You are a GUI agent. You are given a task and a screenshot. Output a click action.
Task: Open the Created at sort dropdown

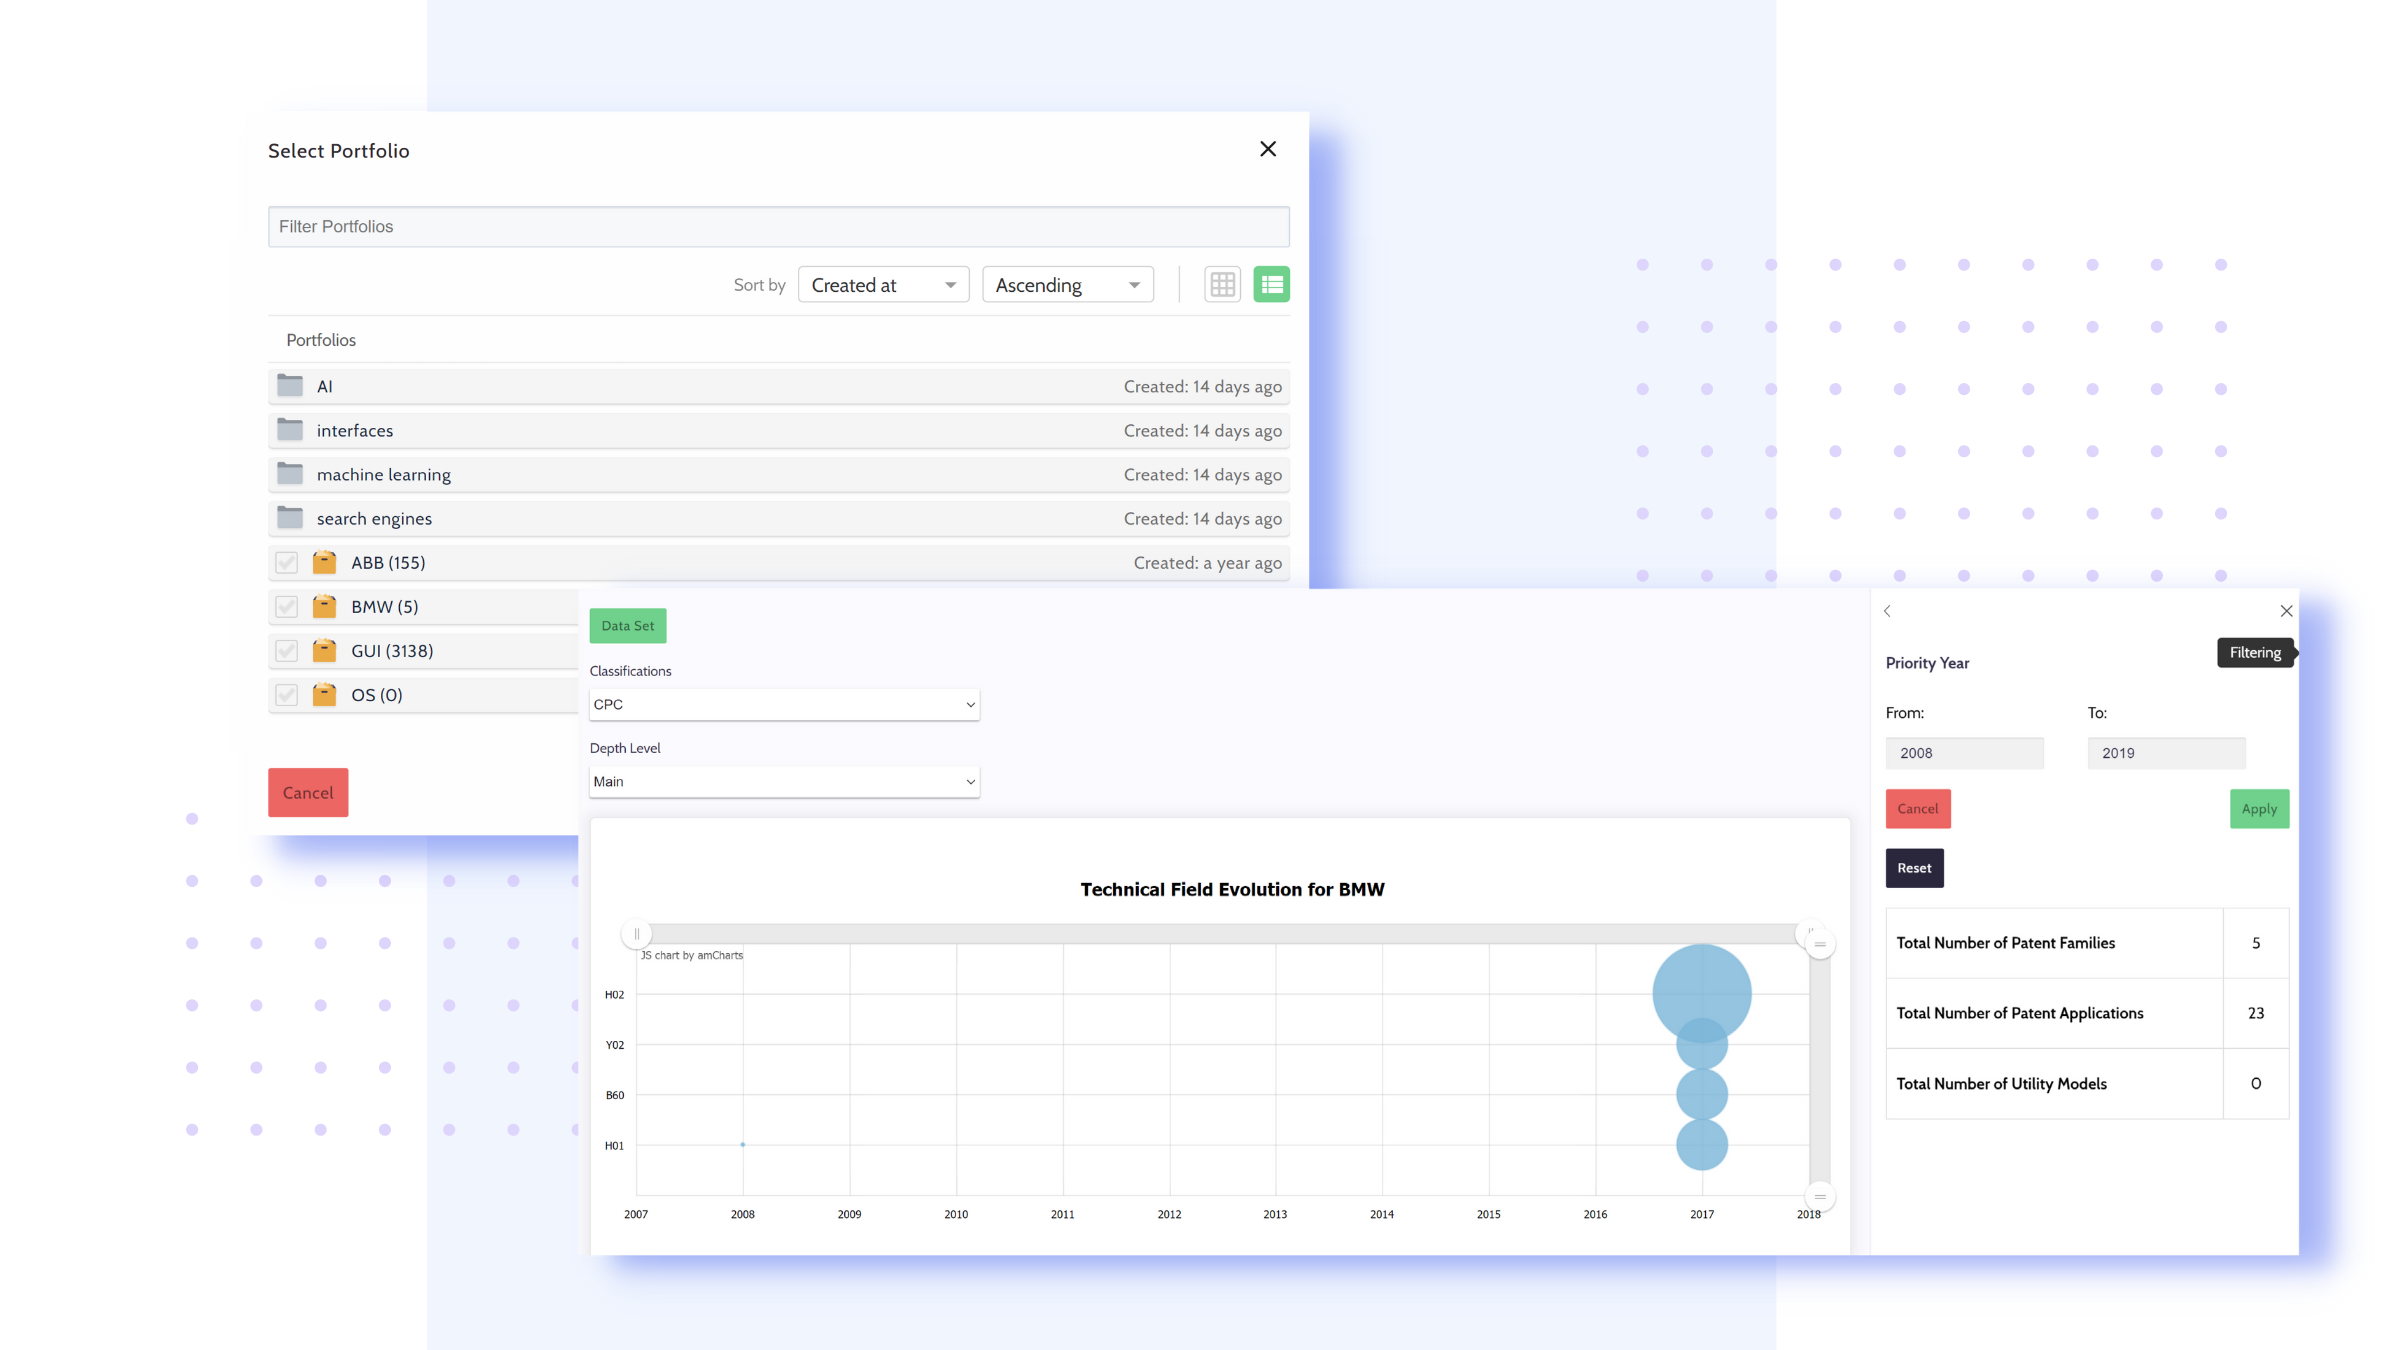pyautogui.click(x=883, y=285)
